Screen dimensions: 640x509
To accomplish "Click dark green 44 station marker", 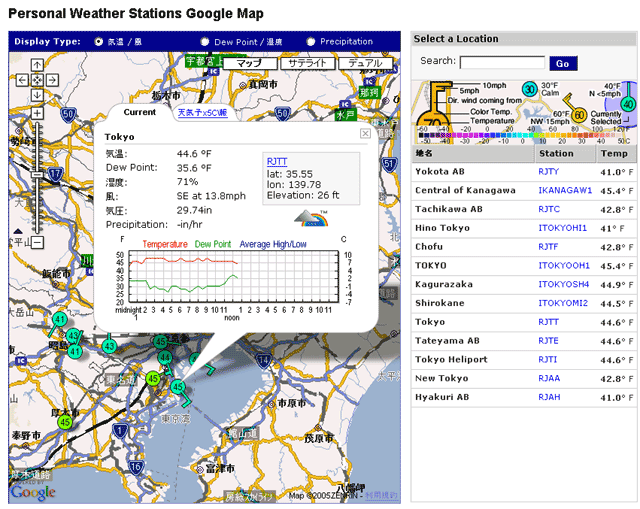I will tap(165, 358).
